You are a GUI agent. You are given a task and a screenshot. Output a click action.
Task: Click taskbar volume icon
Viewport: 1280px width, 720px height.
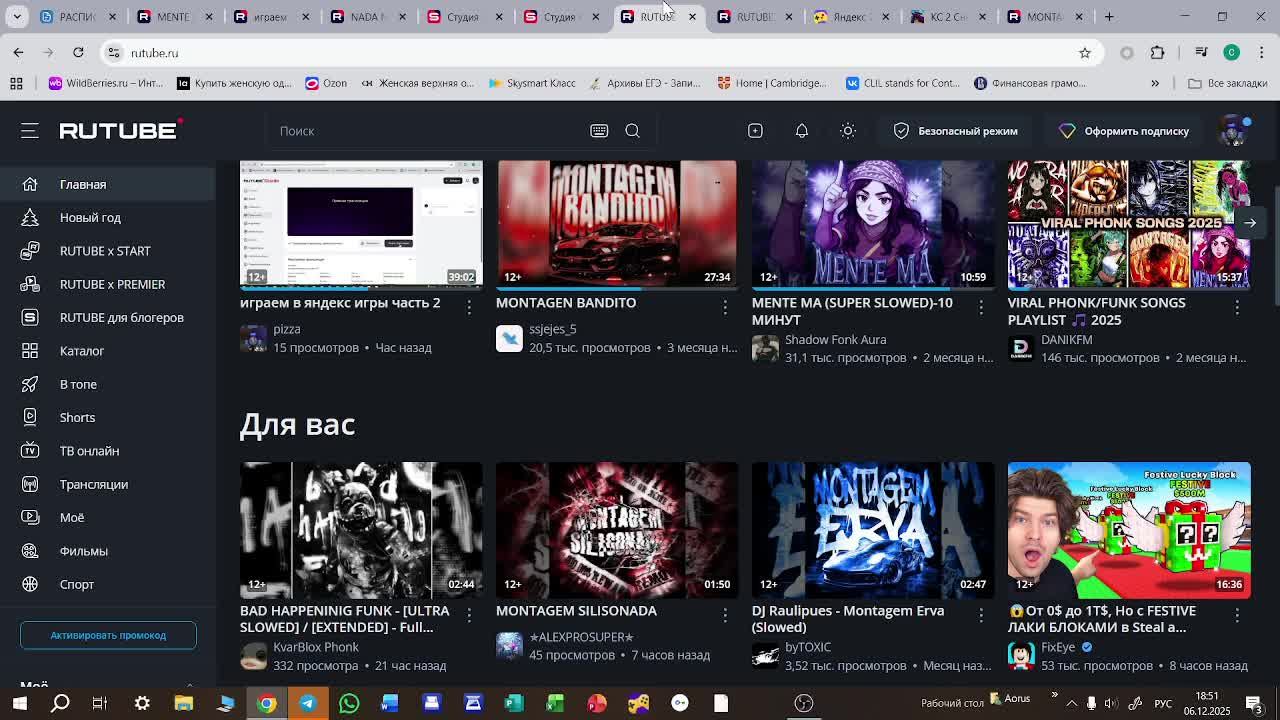1111,703
